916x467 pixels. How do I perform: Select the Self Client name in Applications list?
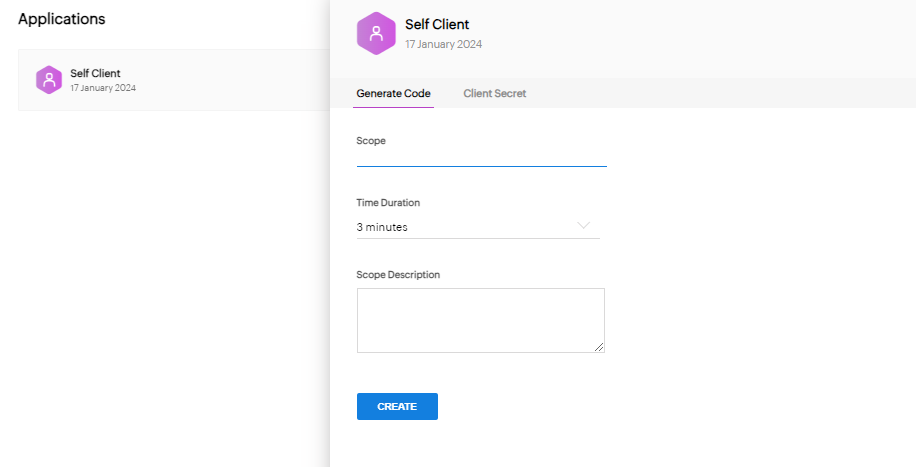click(95, 73)
